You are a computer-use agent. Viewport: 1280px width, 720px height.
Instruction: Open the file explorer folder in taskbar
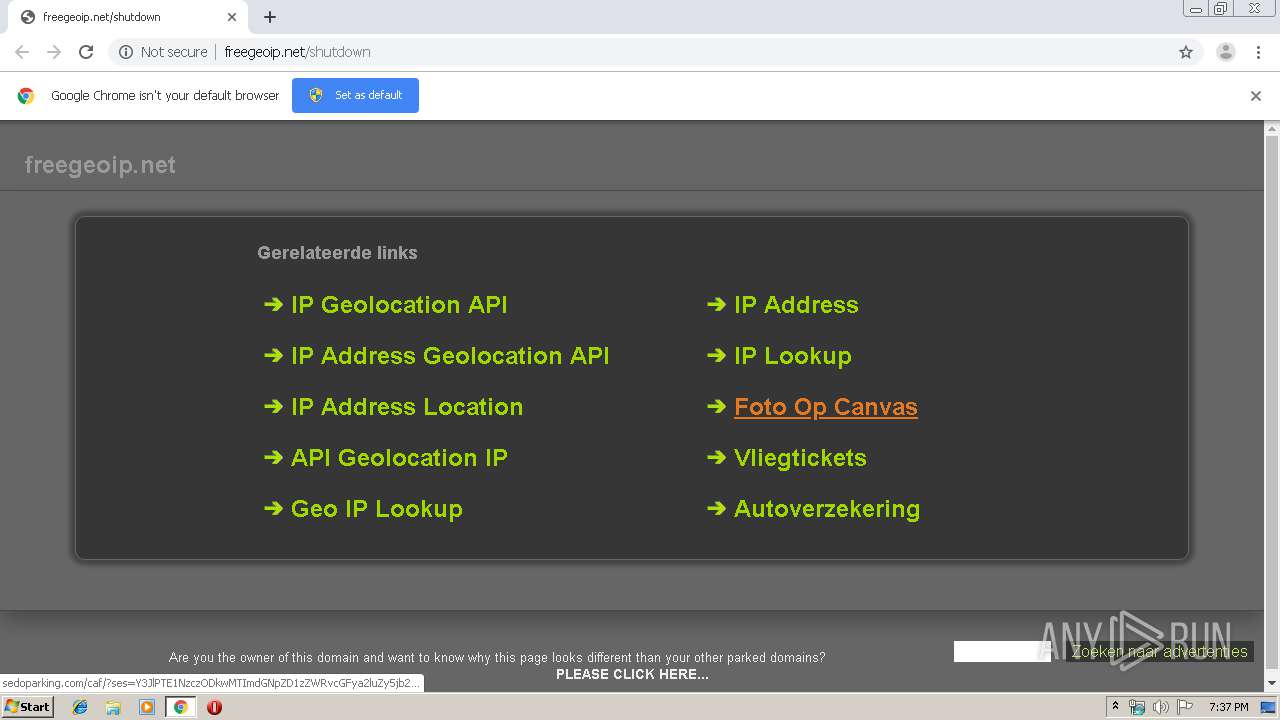[113, 707]
